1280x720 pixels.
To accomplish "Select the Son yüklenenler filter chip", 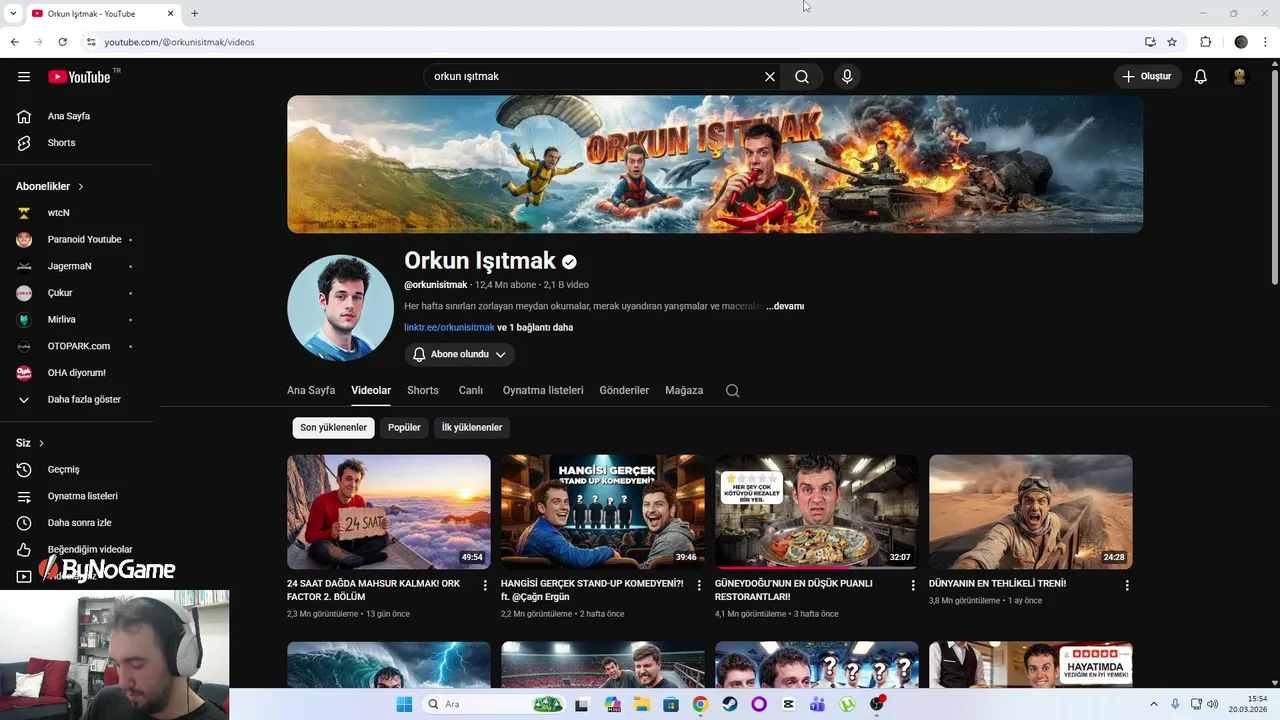I will point(334,428).
